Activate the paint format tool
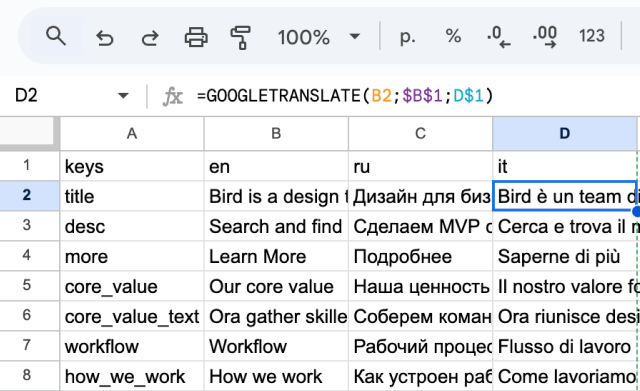The image size is (640, 391). point(240,37)
